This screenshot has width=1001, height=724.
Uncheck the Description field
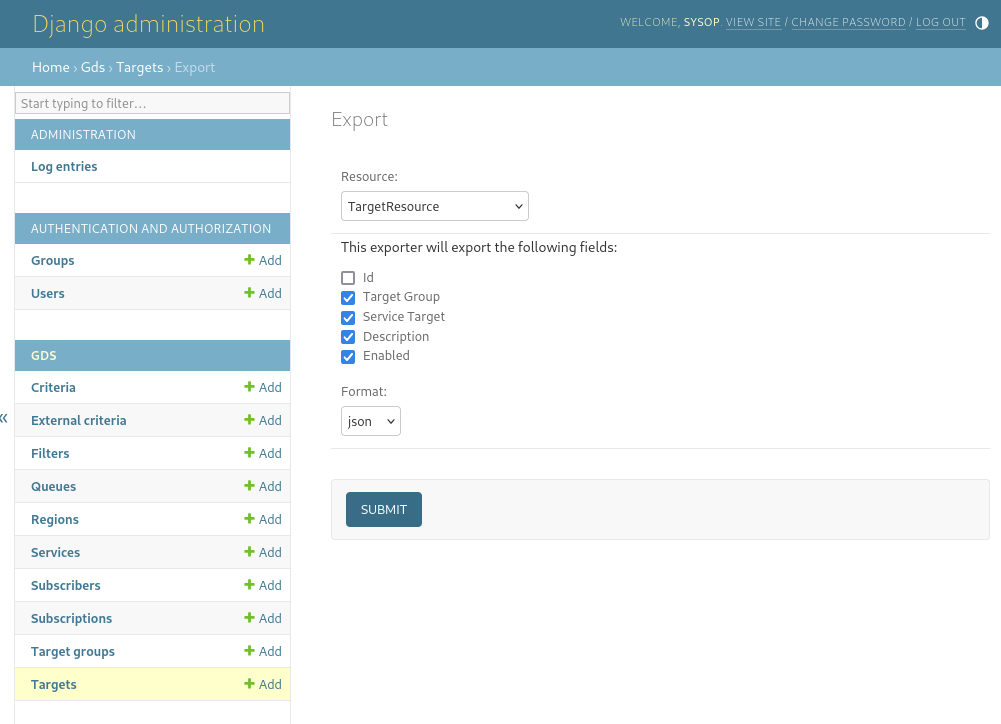tap(348, 336)
